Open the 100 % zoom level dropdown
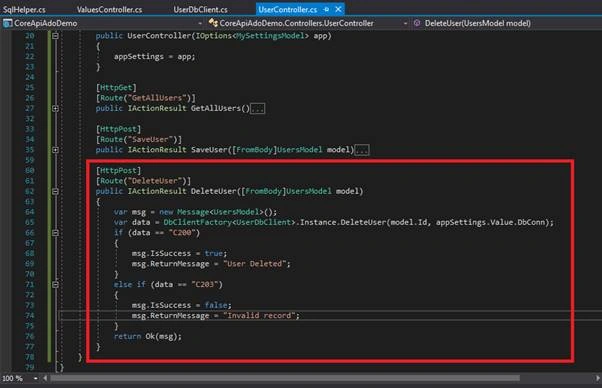This screenshot has width=602, height=388. pos(35,378)
